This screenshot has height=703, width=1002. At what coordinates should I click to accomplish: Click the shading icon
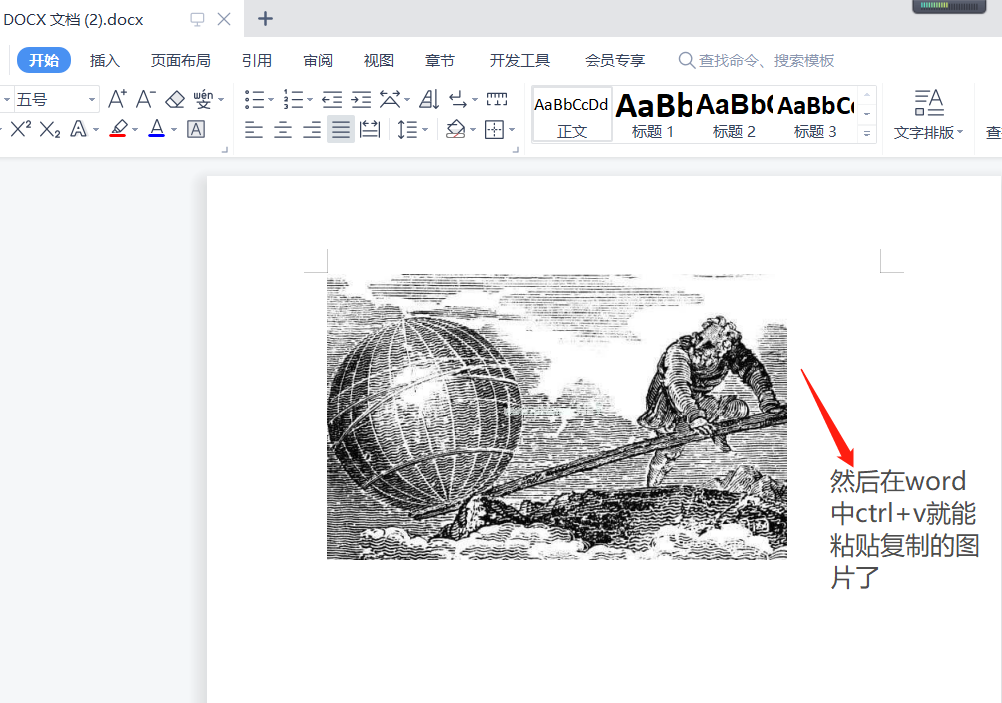tap(457, 129)
